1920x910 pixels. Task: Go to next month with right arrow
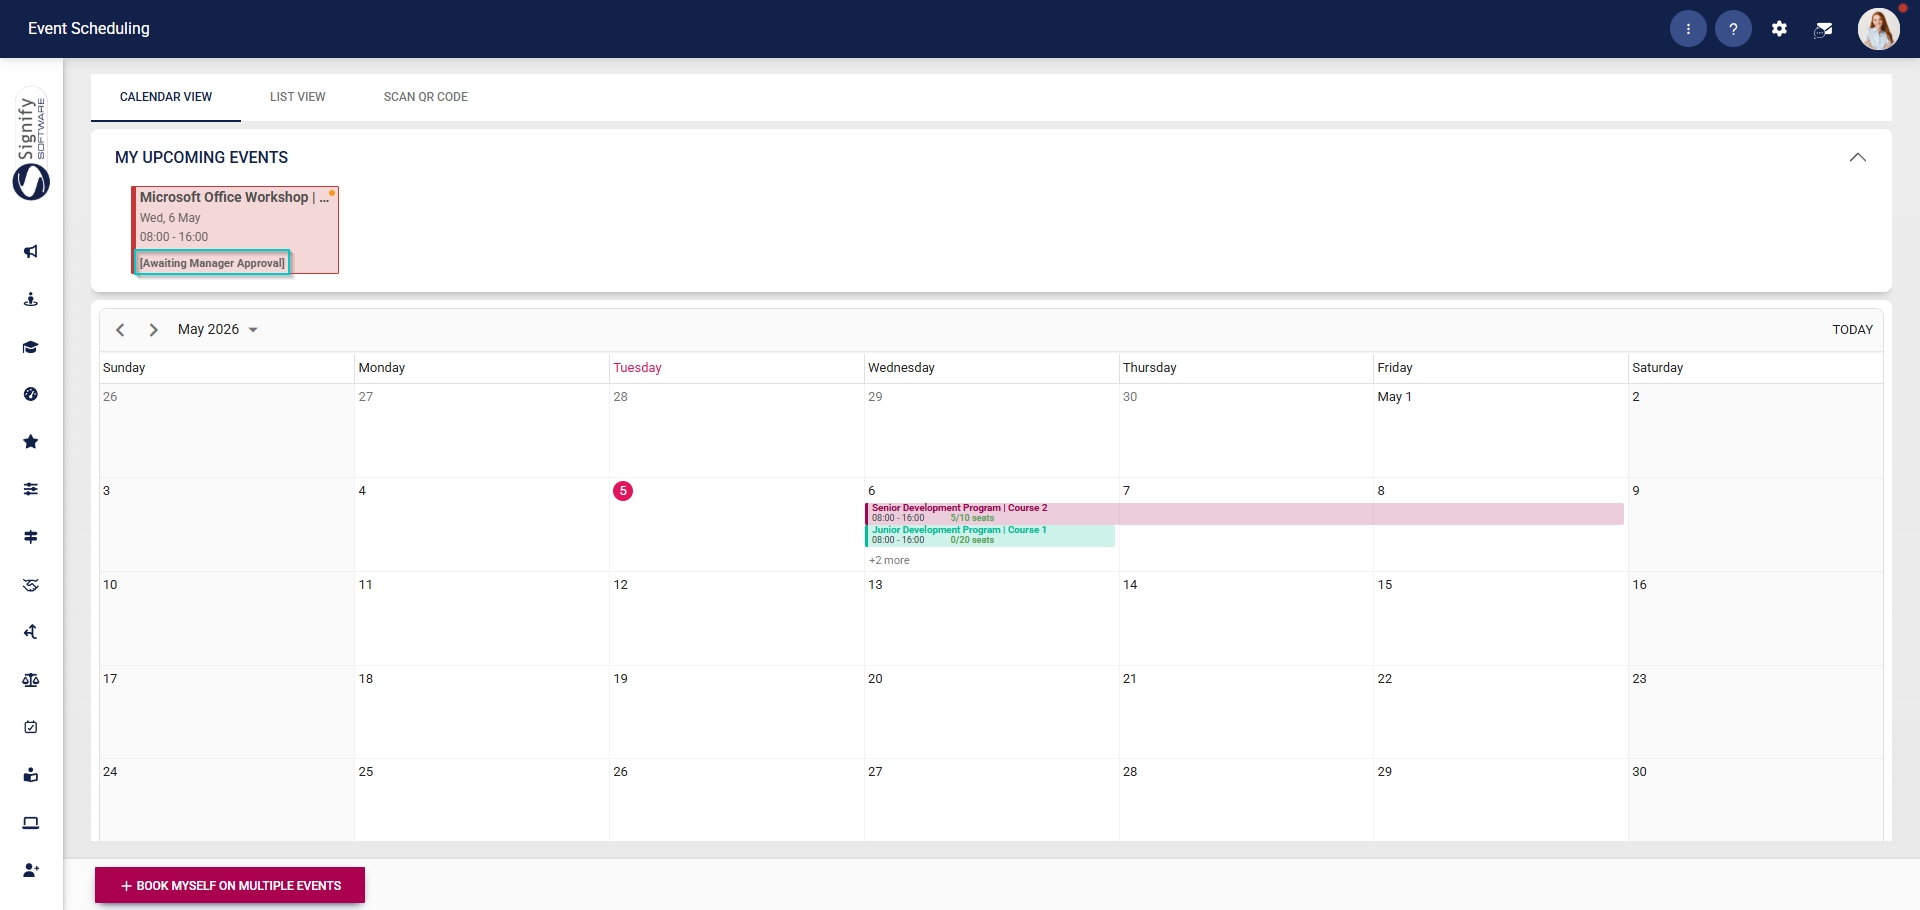point(153,330)
